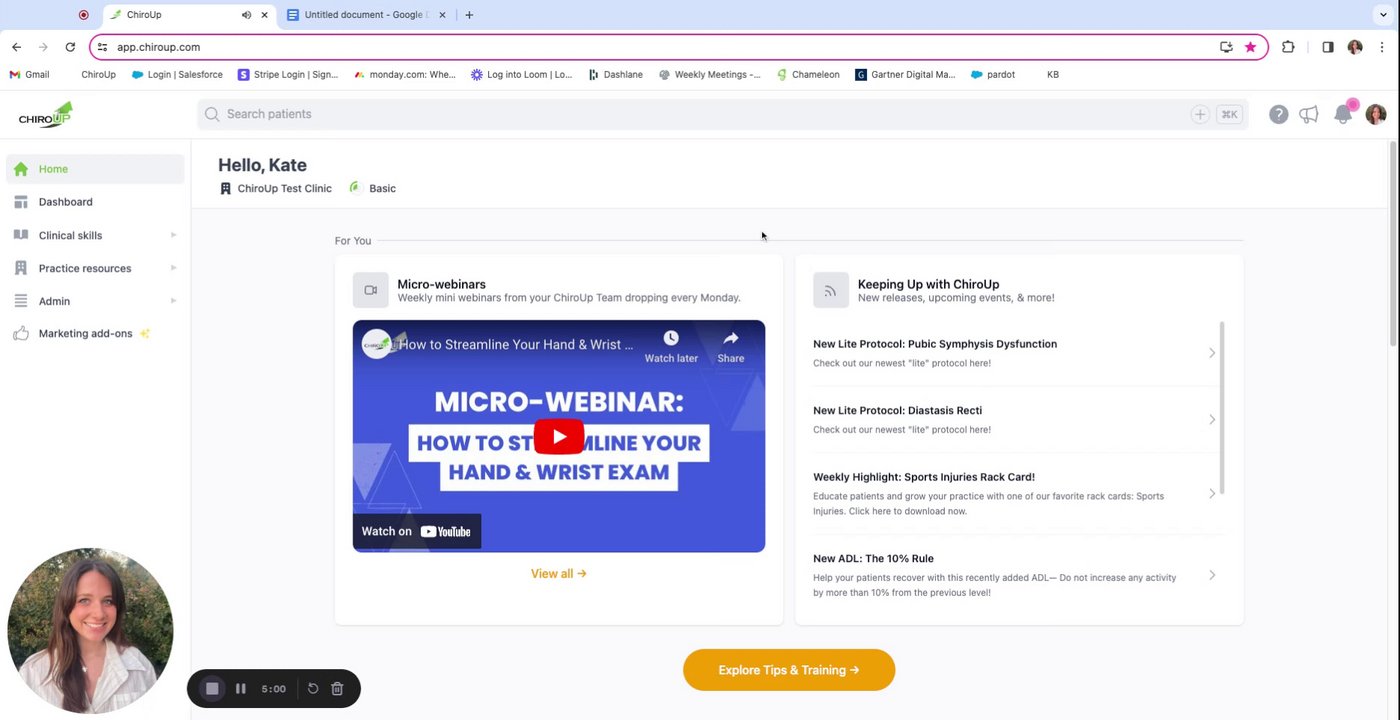1400x720 pixels.
Task: Click the ⌘K shortcut badge
Action: pyautogui.click(x=1229, y=114)
